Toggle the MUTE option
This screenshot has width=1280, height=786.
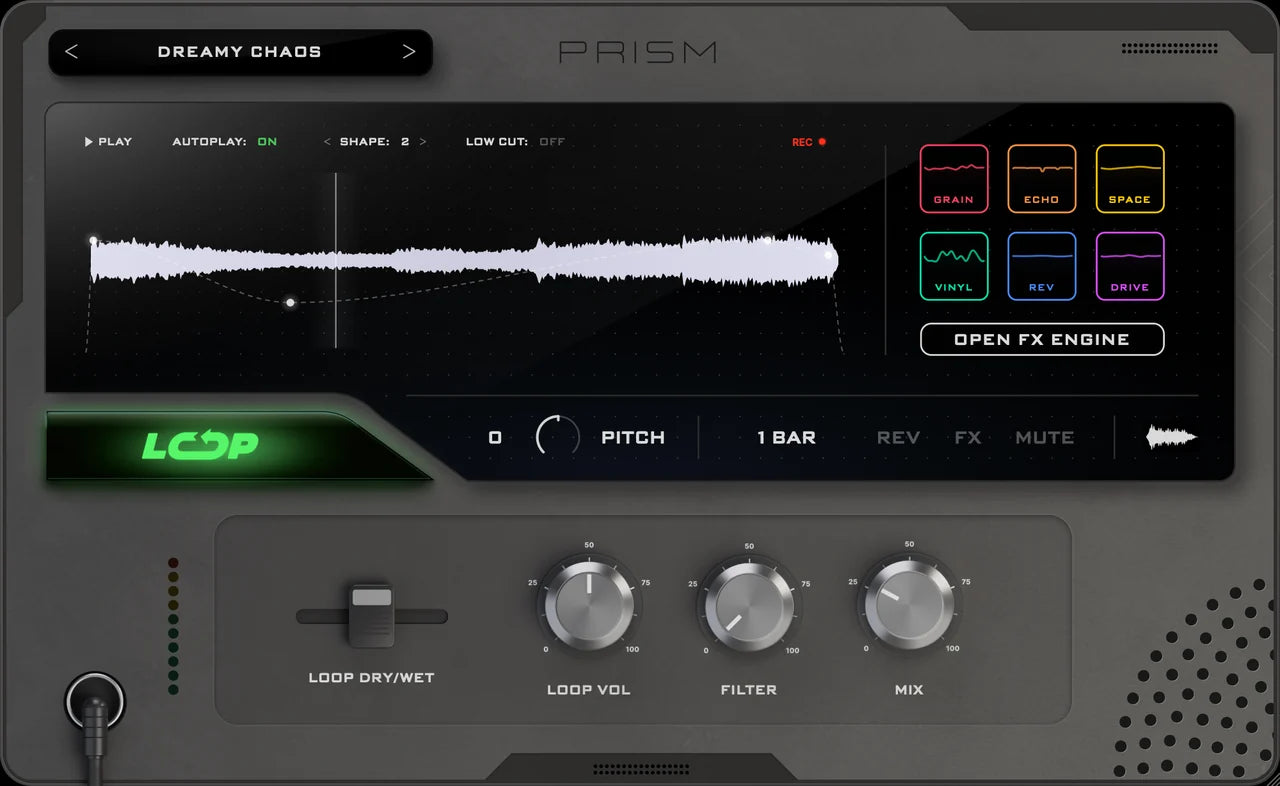[1044, 437]
